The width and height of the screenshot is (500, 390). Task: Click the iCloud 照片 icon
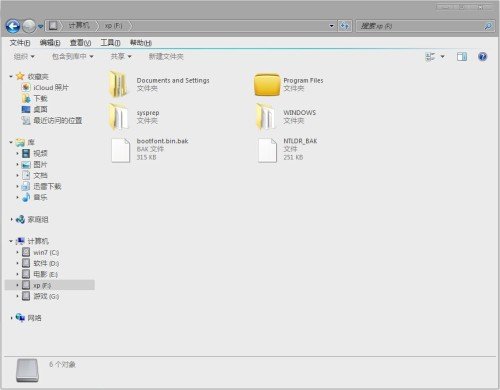click(26, 87)
